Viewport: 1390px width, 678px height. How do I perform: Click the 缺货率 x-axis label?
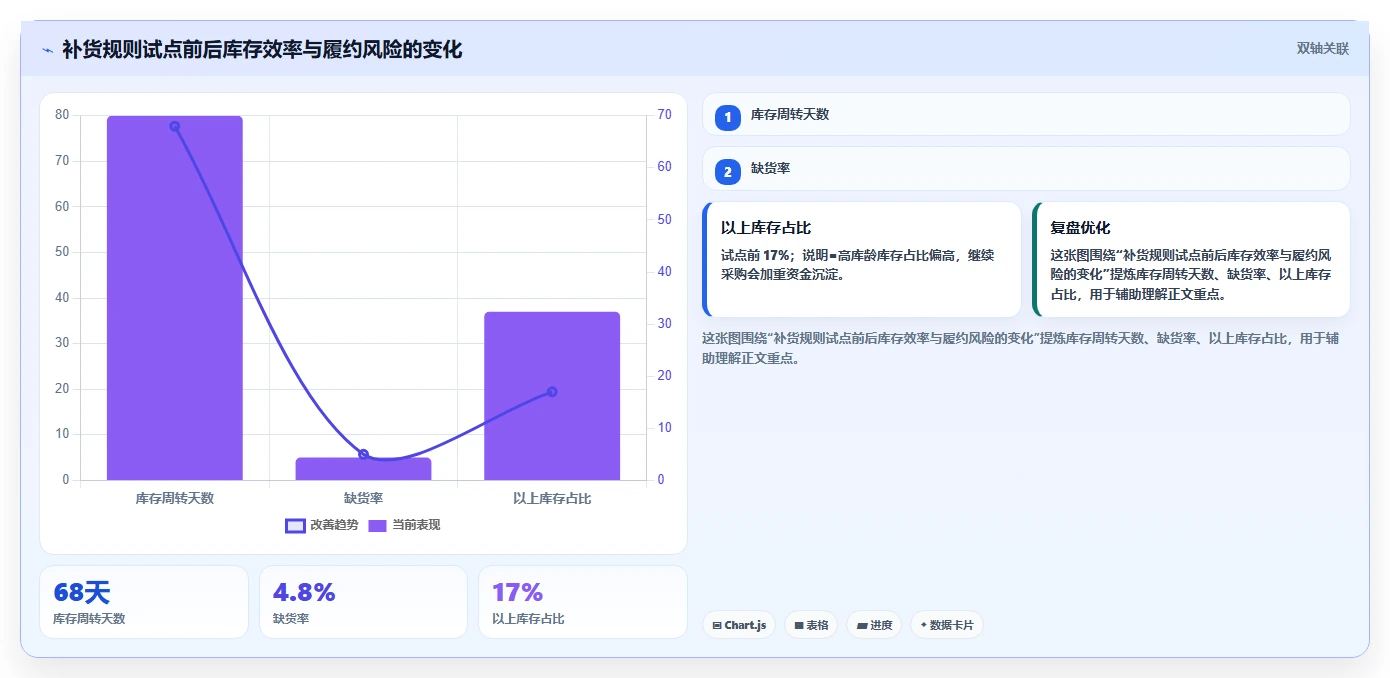pos(364,498)
